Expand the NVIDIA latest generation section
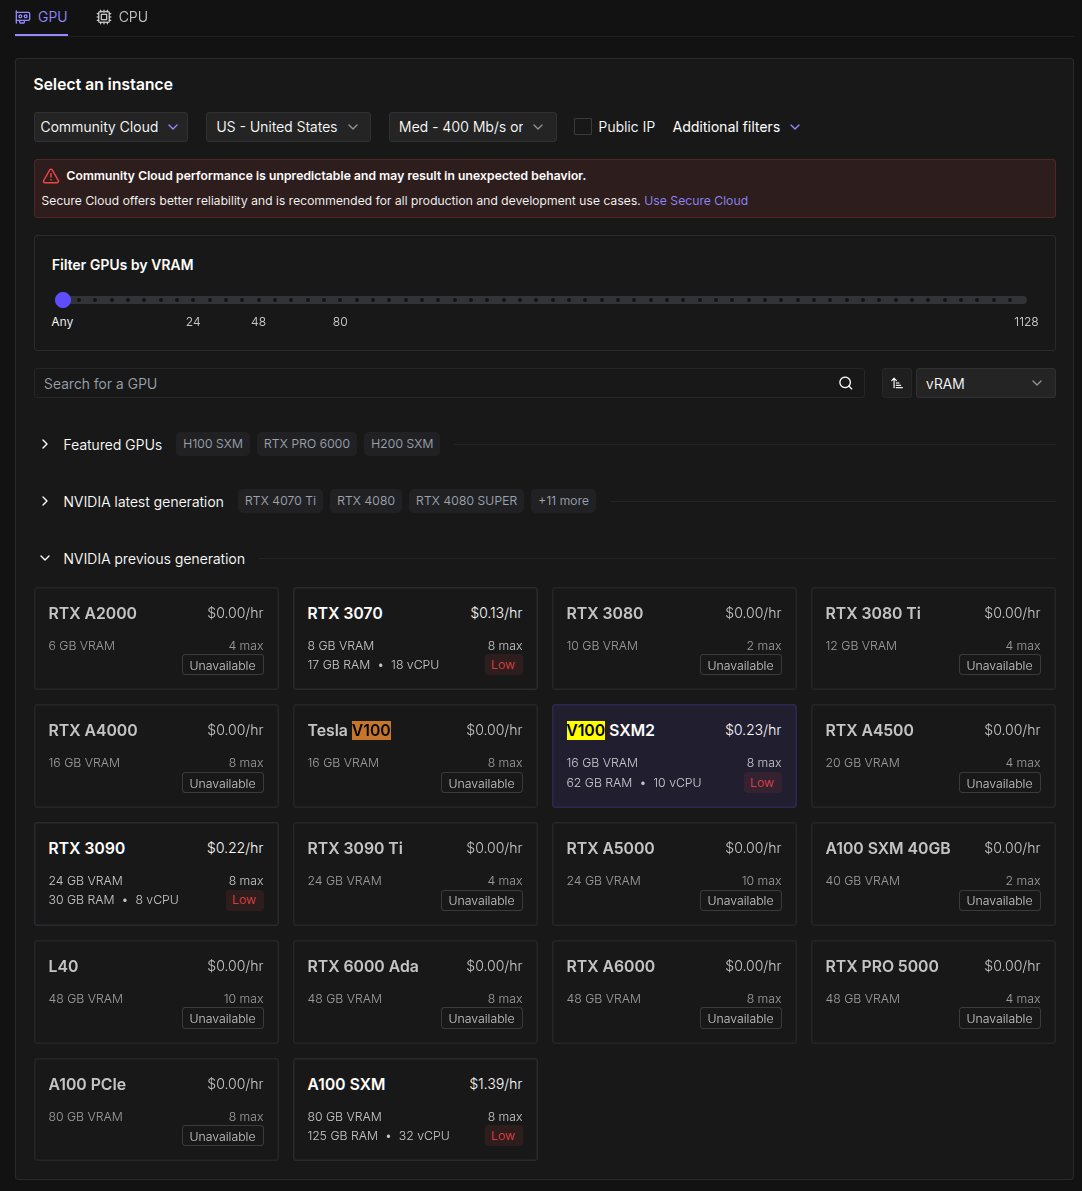Screen dimensions: 1082x1191 click(x=45, y=501)
